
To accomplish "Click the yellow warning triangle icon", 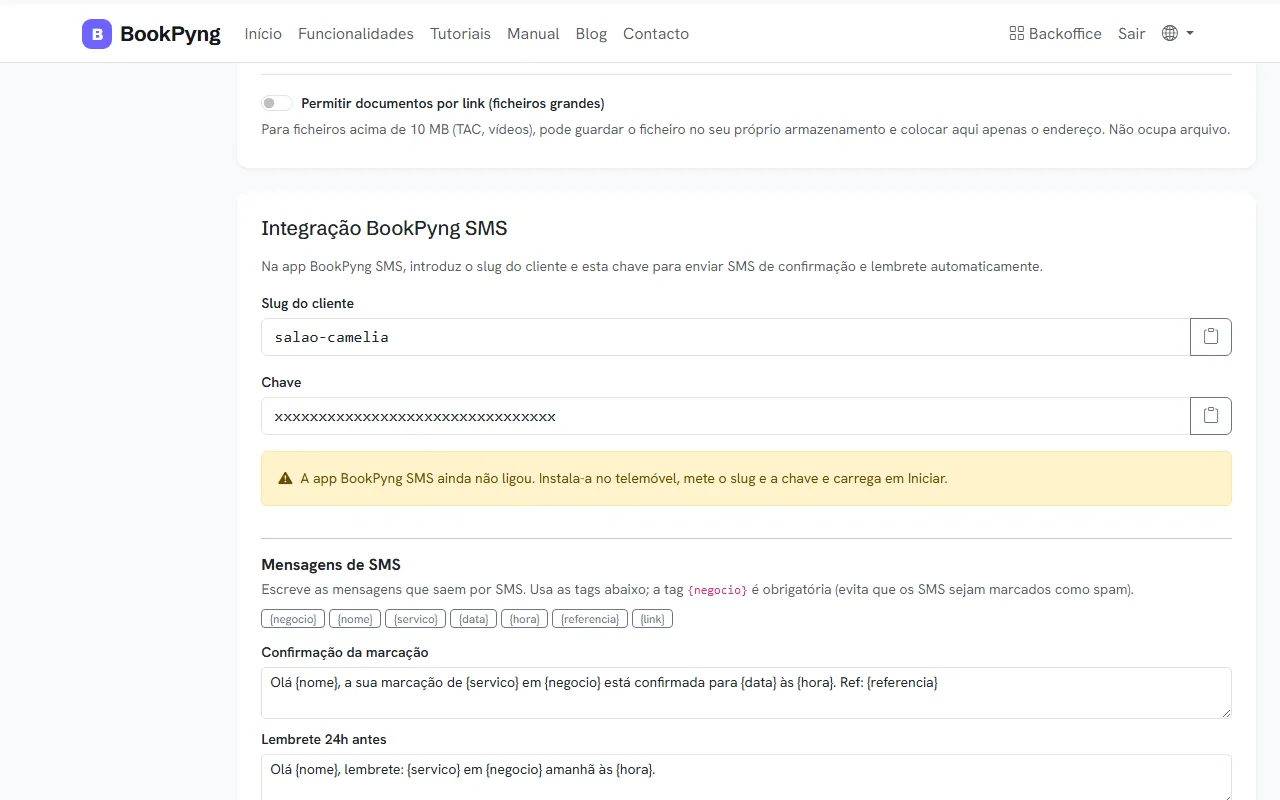I will point(285,479).
